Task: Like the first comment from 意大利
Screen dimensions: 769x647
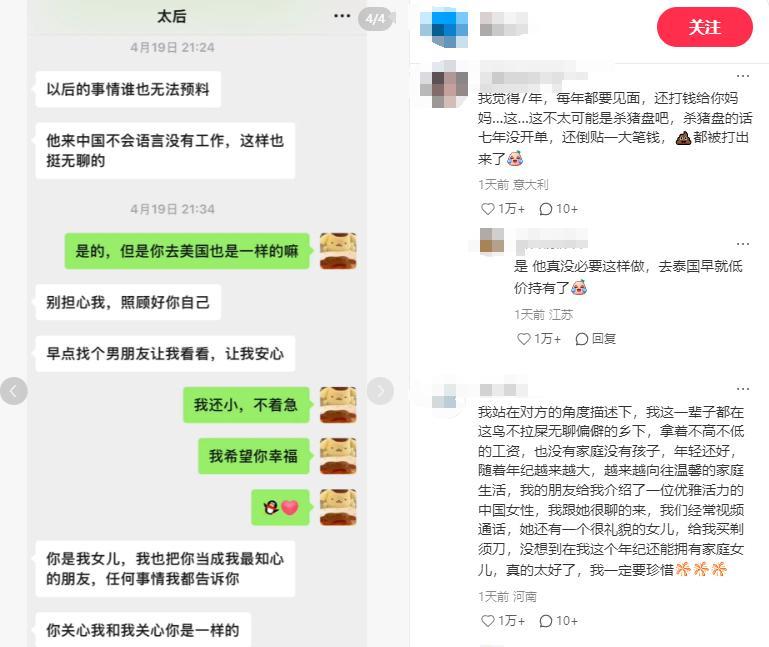Action: coord(503,209)
